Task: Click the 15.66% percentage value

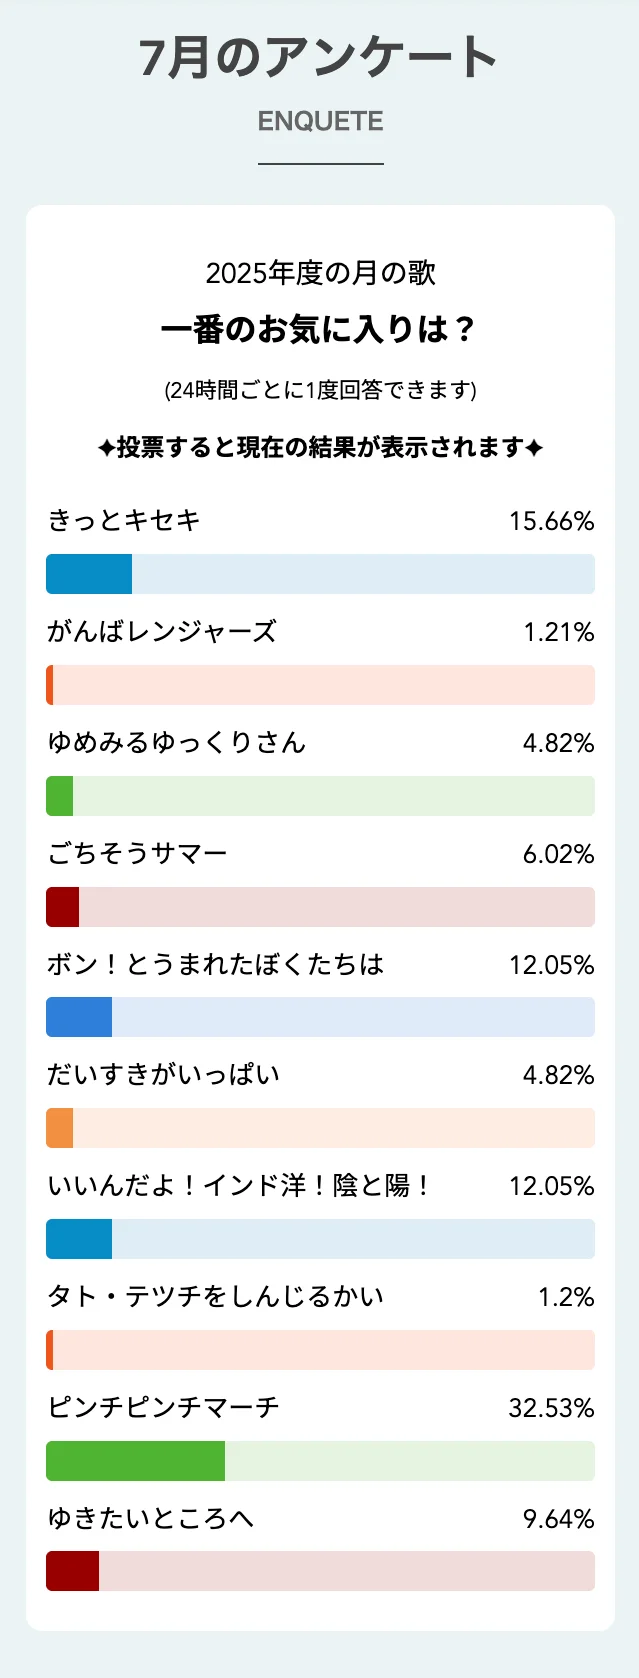Action: tap(551, 521)
